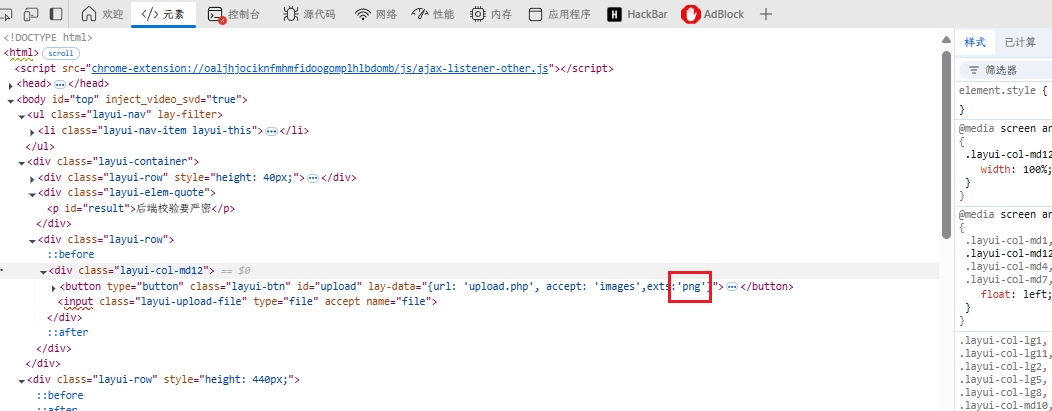The image size is (1052, 411).
Task: Toggle device emulation icon
Action: point(31,13)
